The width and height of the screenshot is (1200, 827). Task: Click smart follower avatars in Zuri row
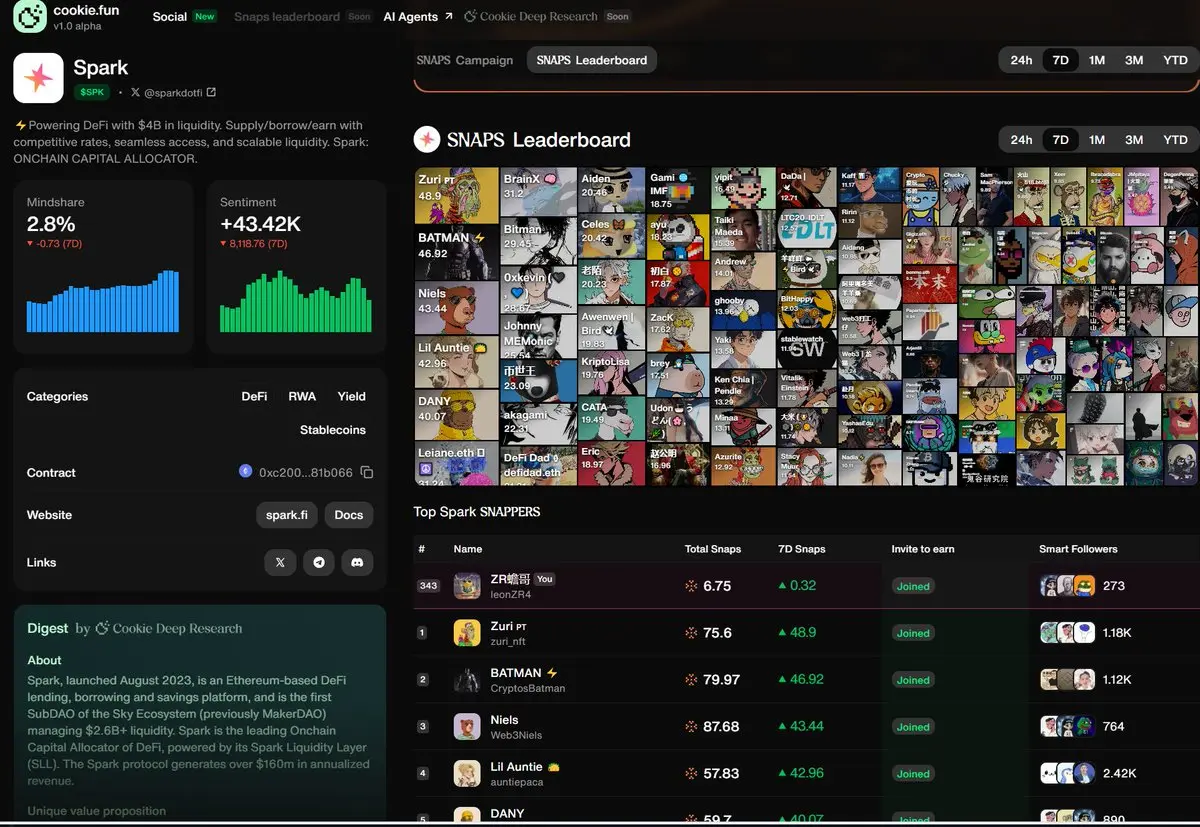coord(1067,633)
